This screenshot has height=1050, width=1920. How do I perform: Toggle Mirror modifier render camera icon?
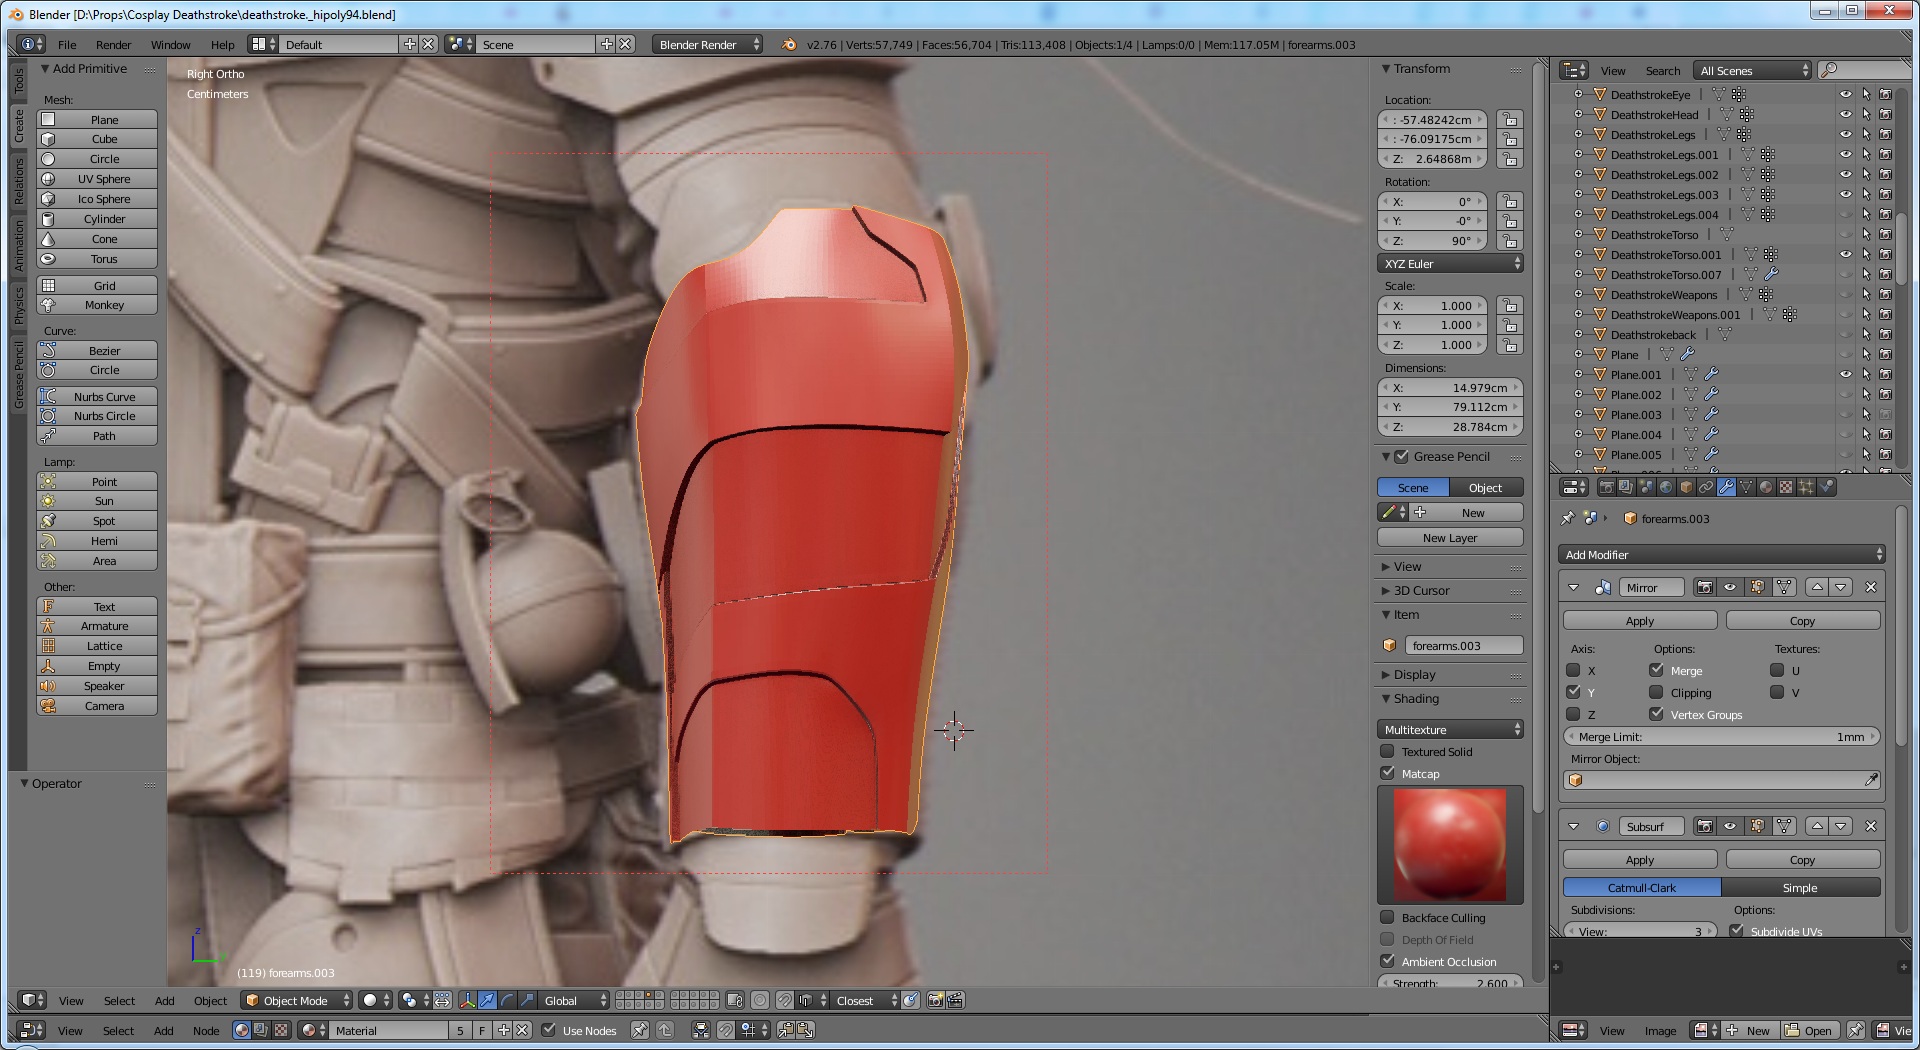point(1705,587)
